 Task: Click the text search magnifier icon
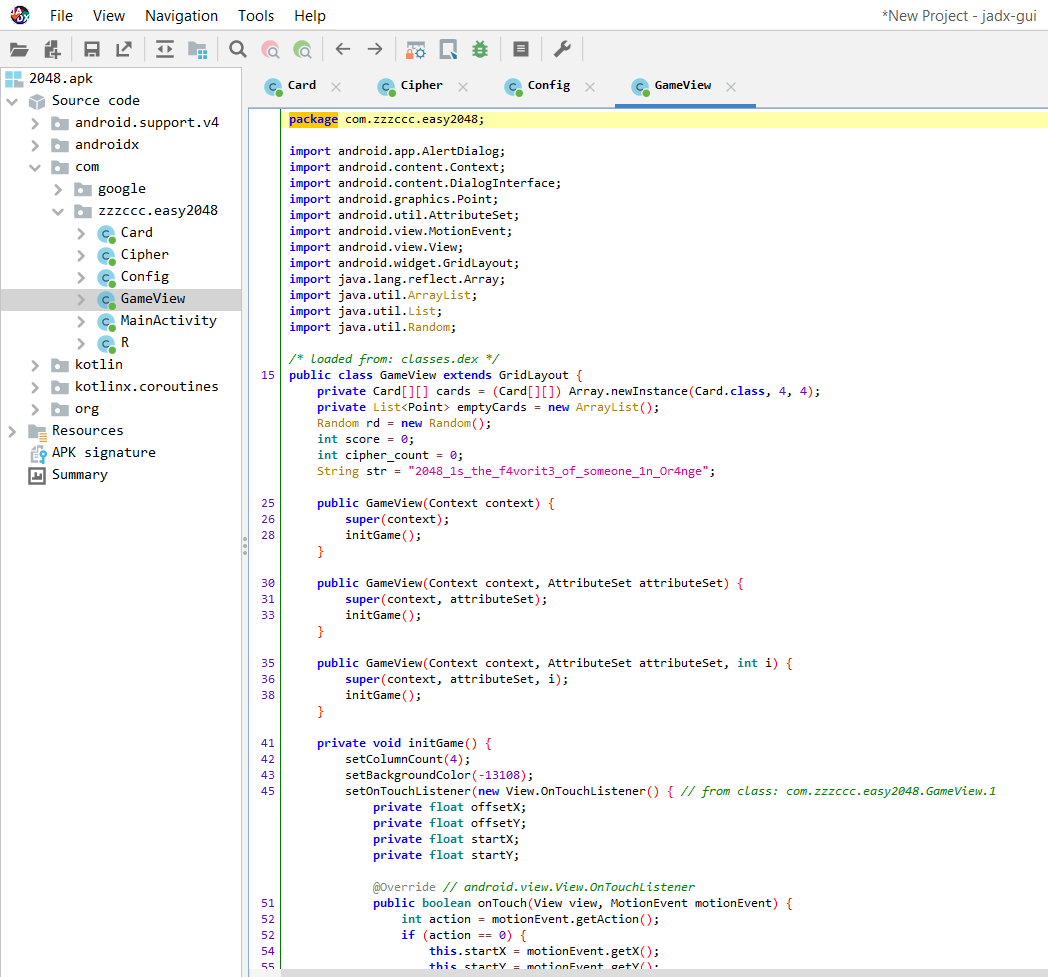pyautogui.click(x=238, y=49)
